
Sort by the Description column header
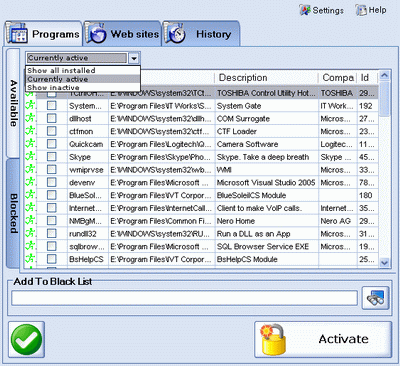267,78
